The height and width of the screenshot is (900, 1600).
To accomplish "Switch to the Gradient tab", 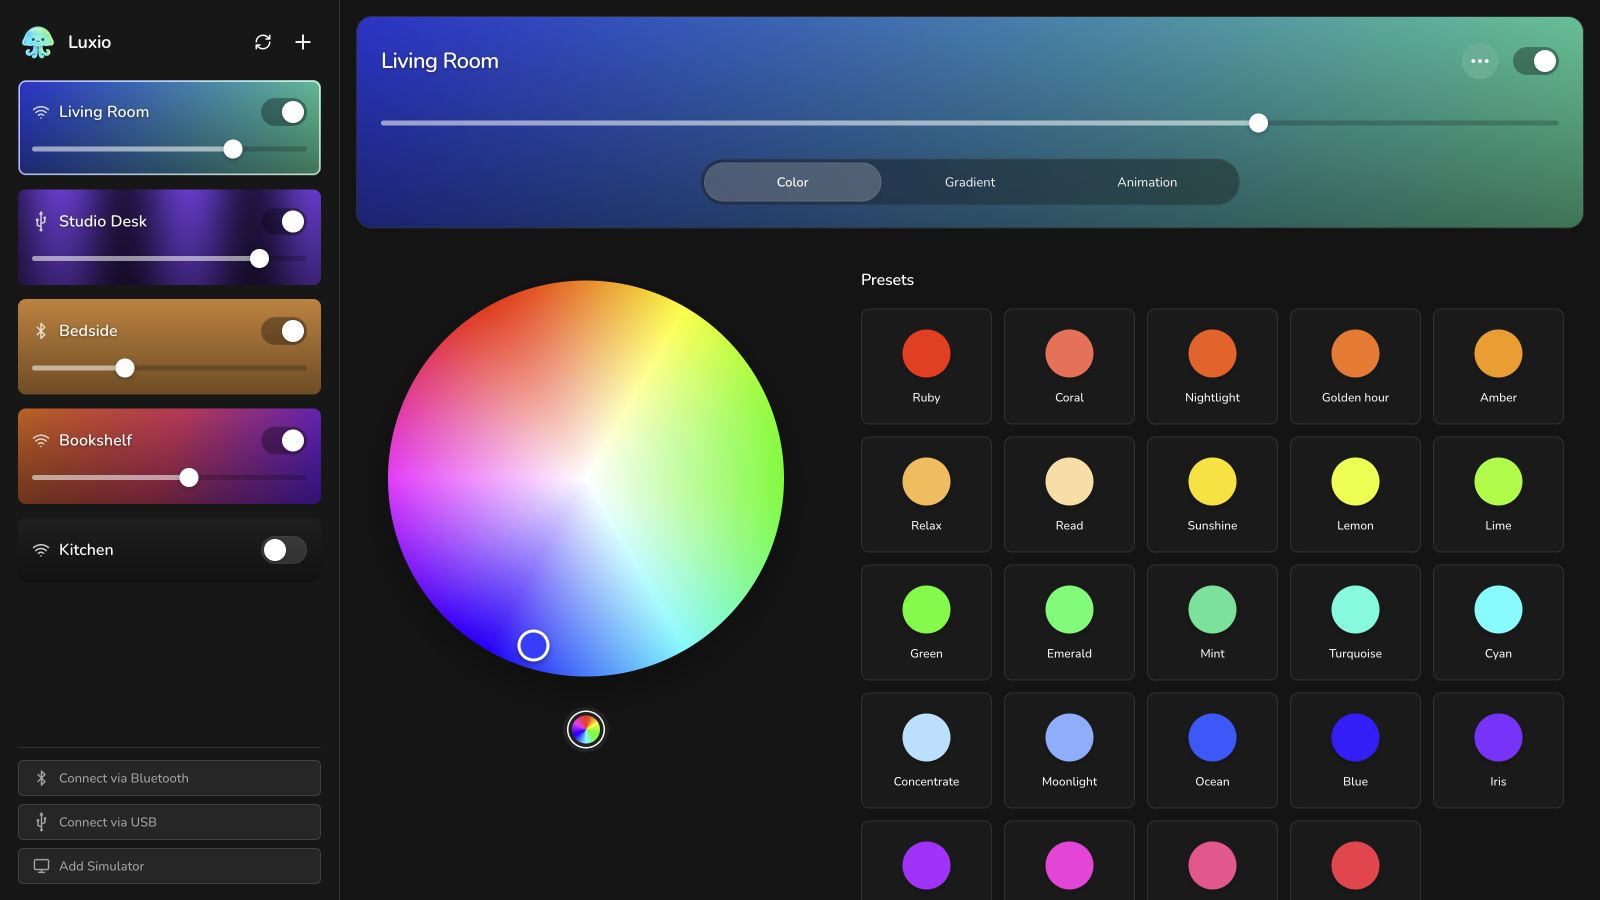I will (x=970, y=182).
